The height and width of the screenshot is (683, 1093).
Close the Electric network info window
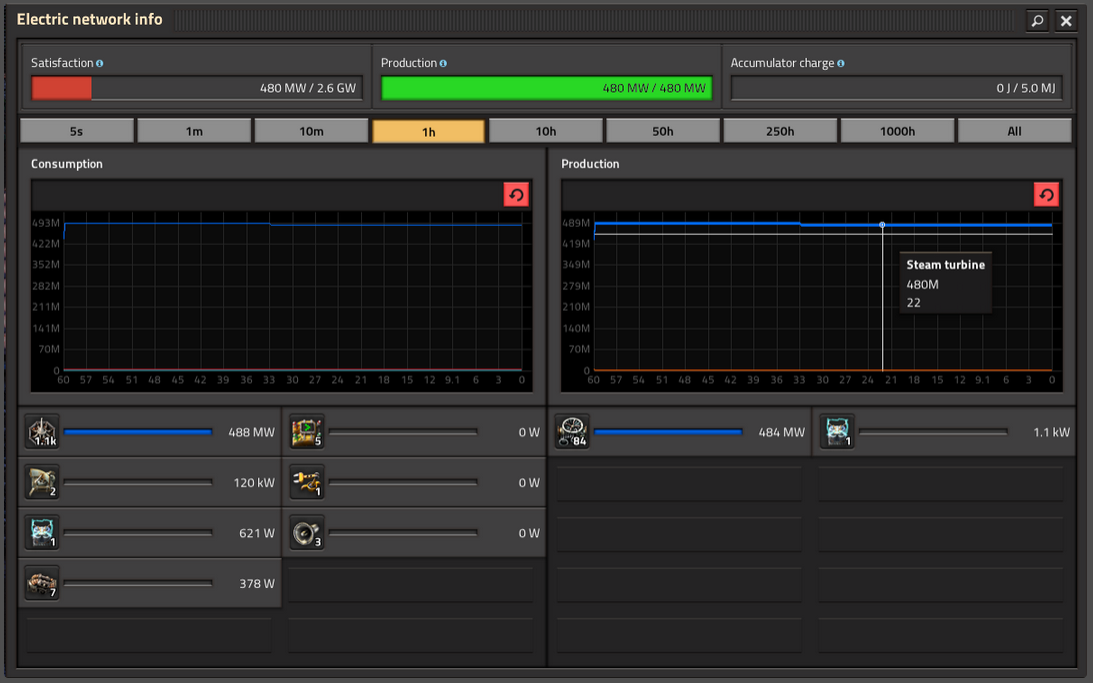point(1066,21)
